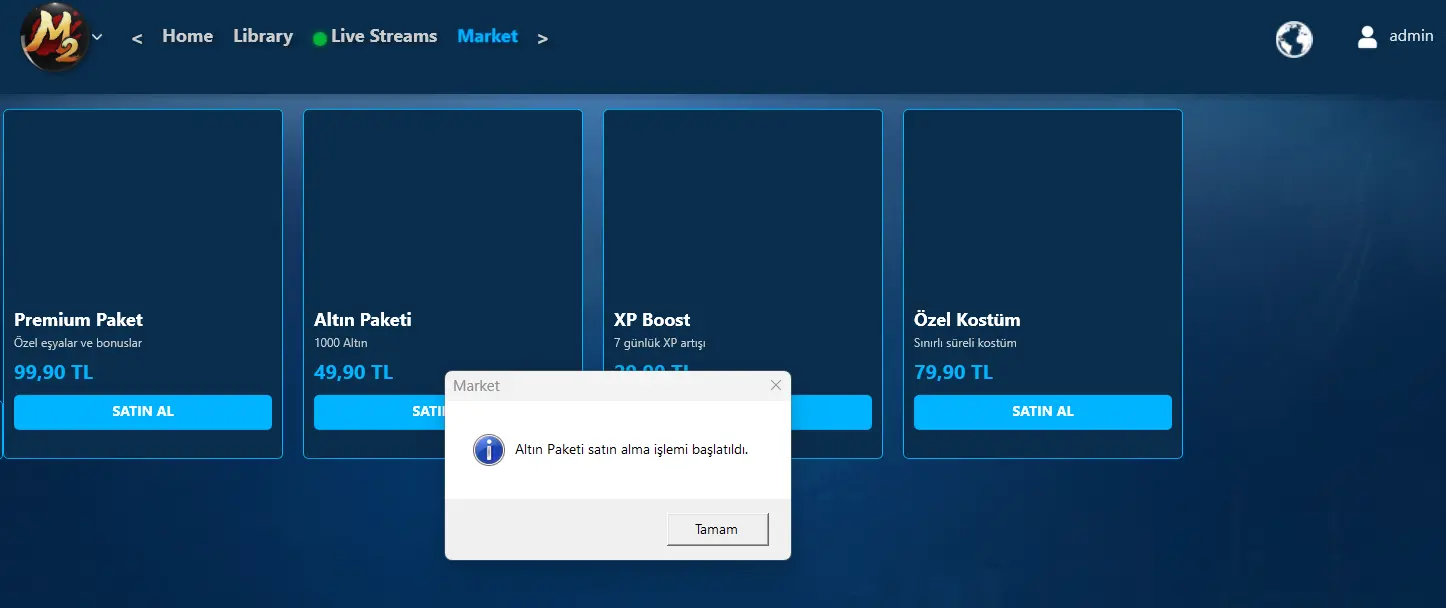Buy Premium Paket with Satın Al
Screen dimensions: 1446x608
click(143, 412)
